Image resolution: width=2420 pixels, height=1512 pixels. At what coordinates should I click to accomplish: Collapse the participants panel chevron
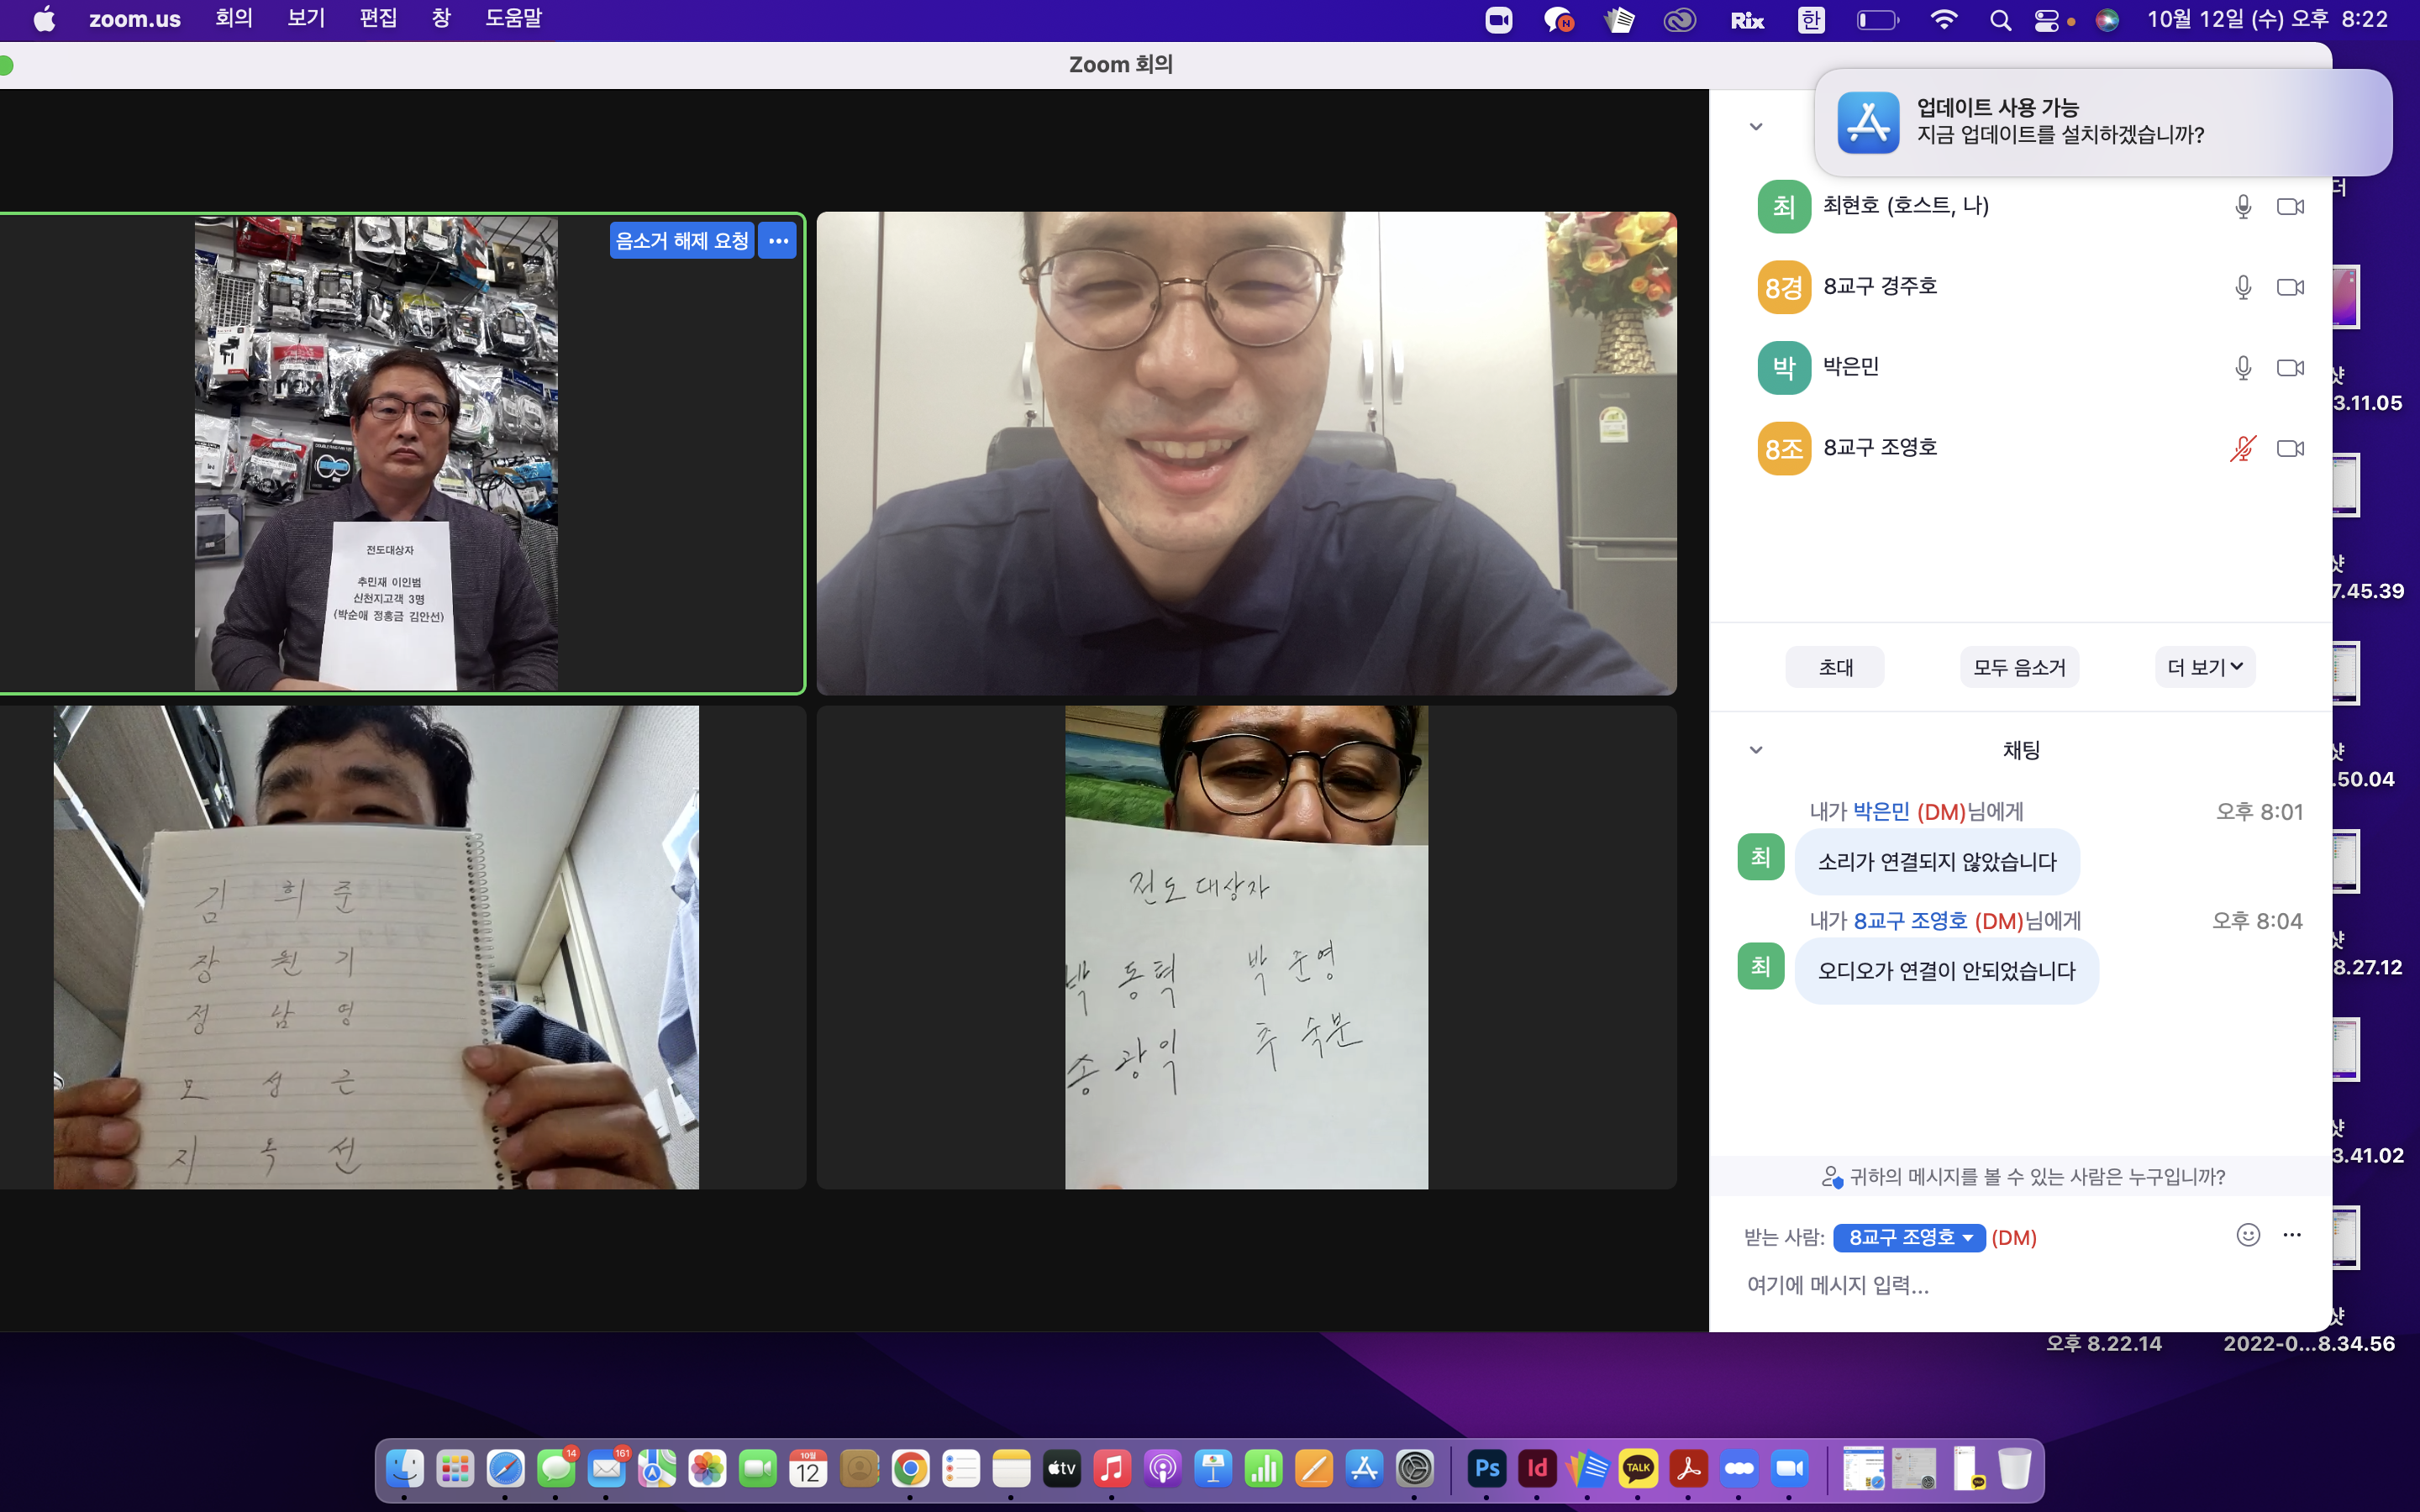[1756, 127]
